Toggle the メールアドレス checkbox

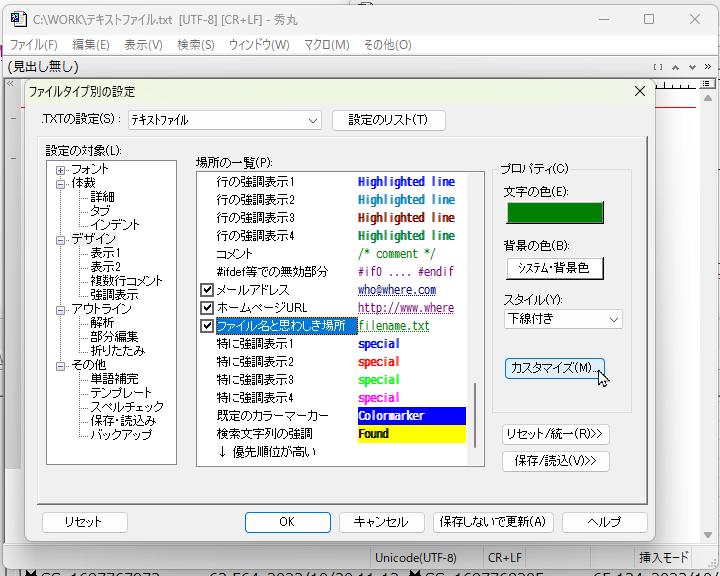(x=207, y=290)
